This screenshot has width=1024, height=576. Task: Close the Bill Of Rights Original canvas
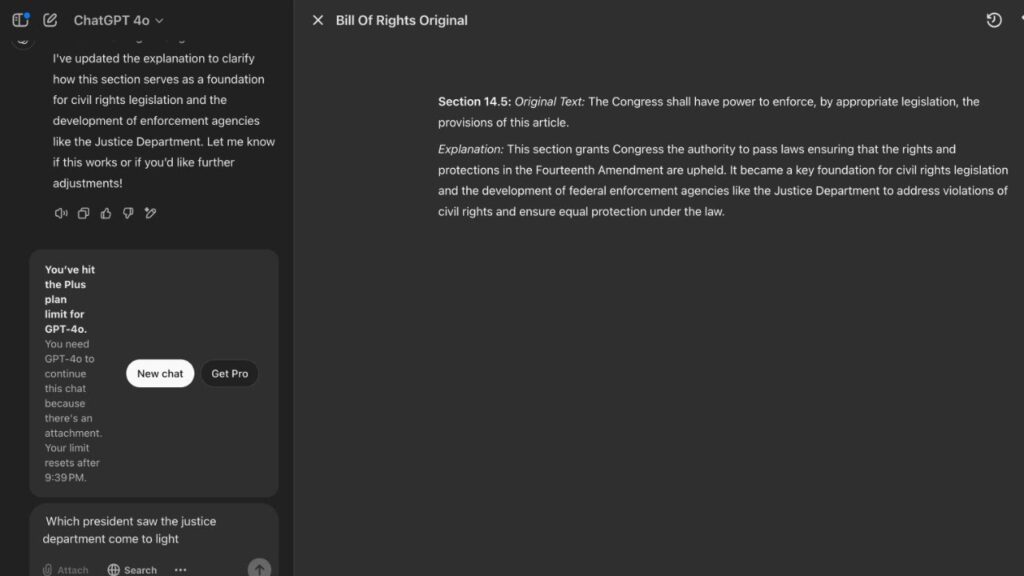(x=318, y=20)
